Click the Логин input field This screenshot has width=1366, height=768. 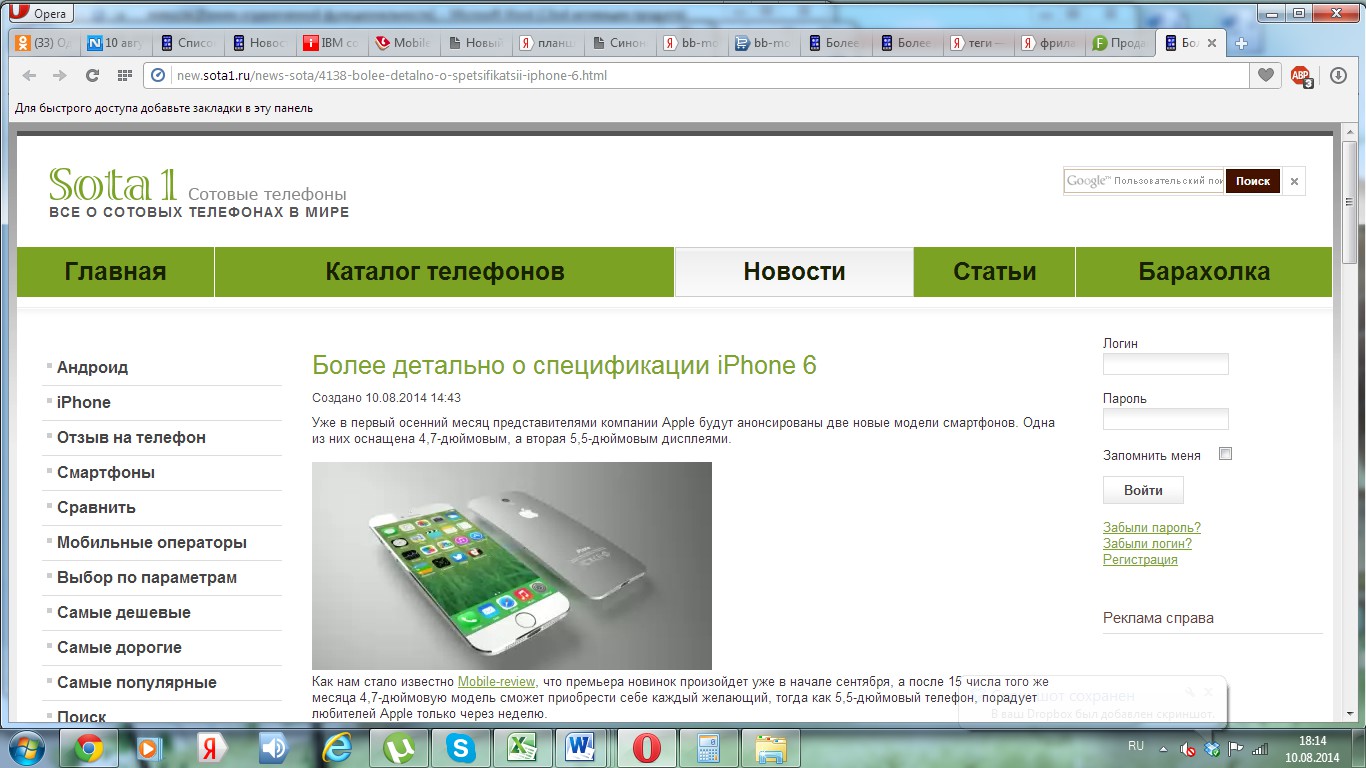pos(1165,364)
